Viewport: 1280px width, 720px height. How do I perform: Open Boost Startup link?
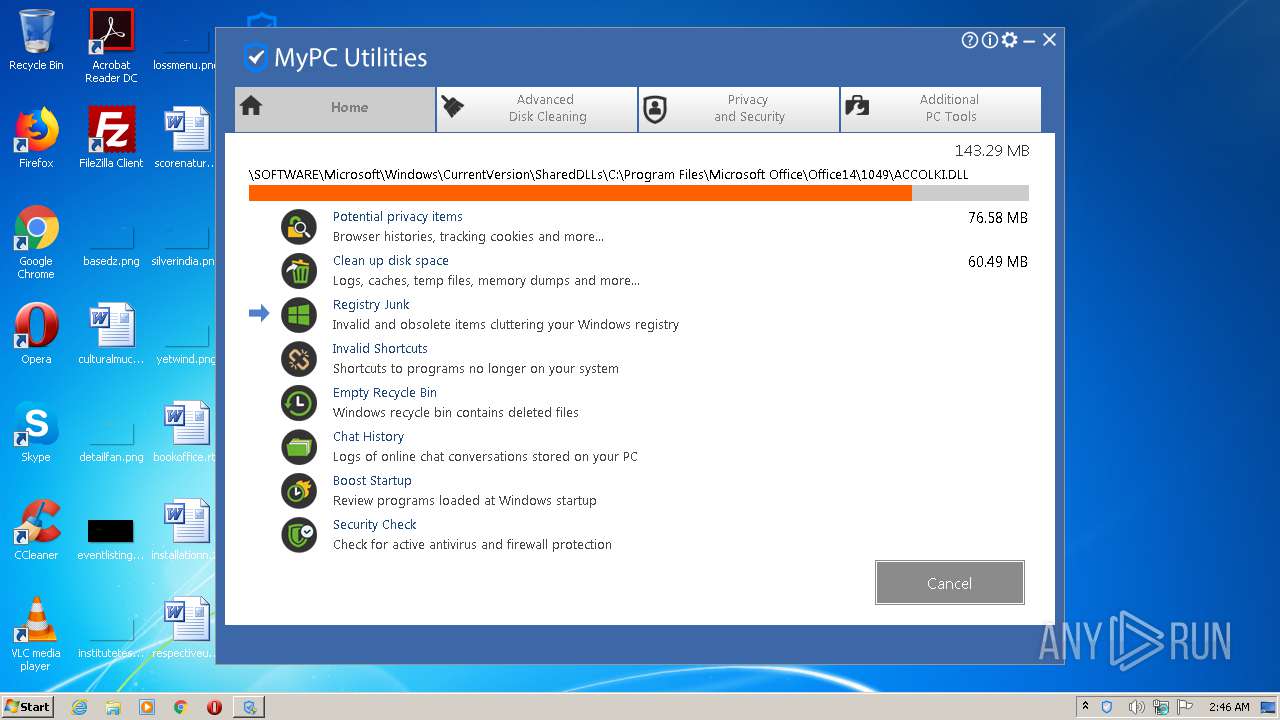372,480
